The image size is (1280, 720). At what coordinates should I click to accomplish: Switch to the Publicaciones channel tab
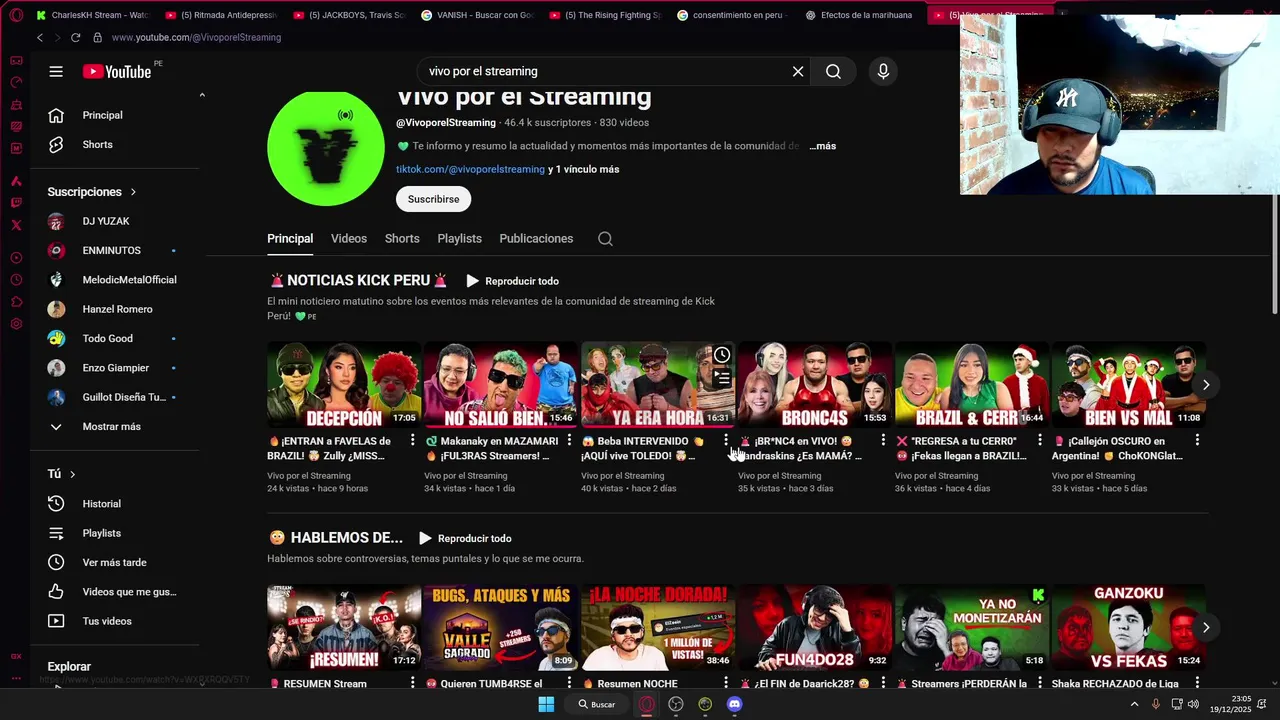pyautogui.click(x=536, y=238)
